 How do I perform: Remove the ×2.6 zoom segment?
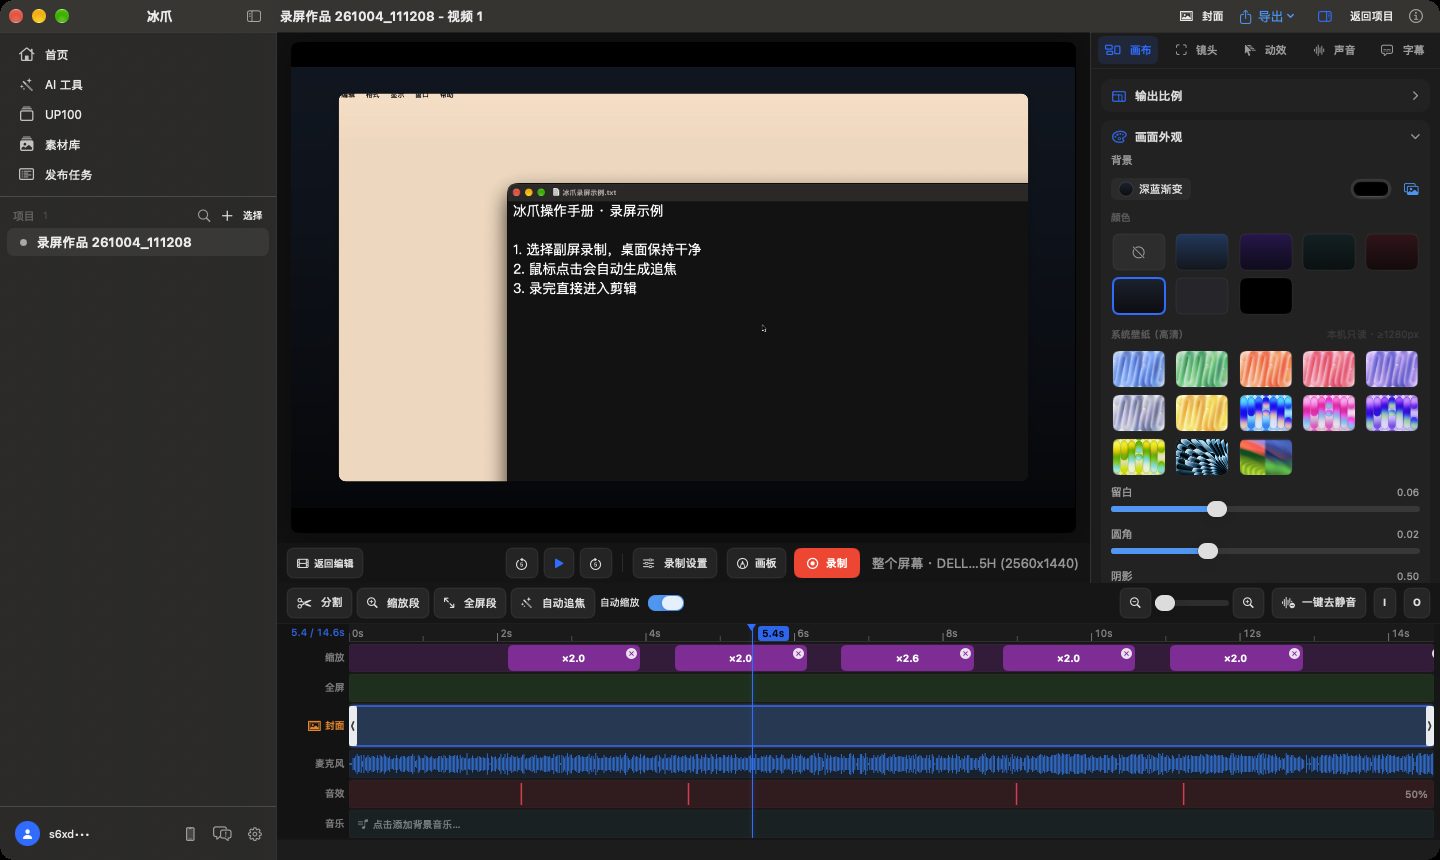point(965,653)
